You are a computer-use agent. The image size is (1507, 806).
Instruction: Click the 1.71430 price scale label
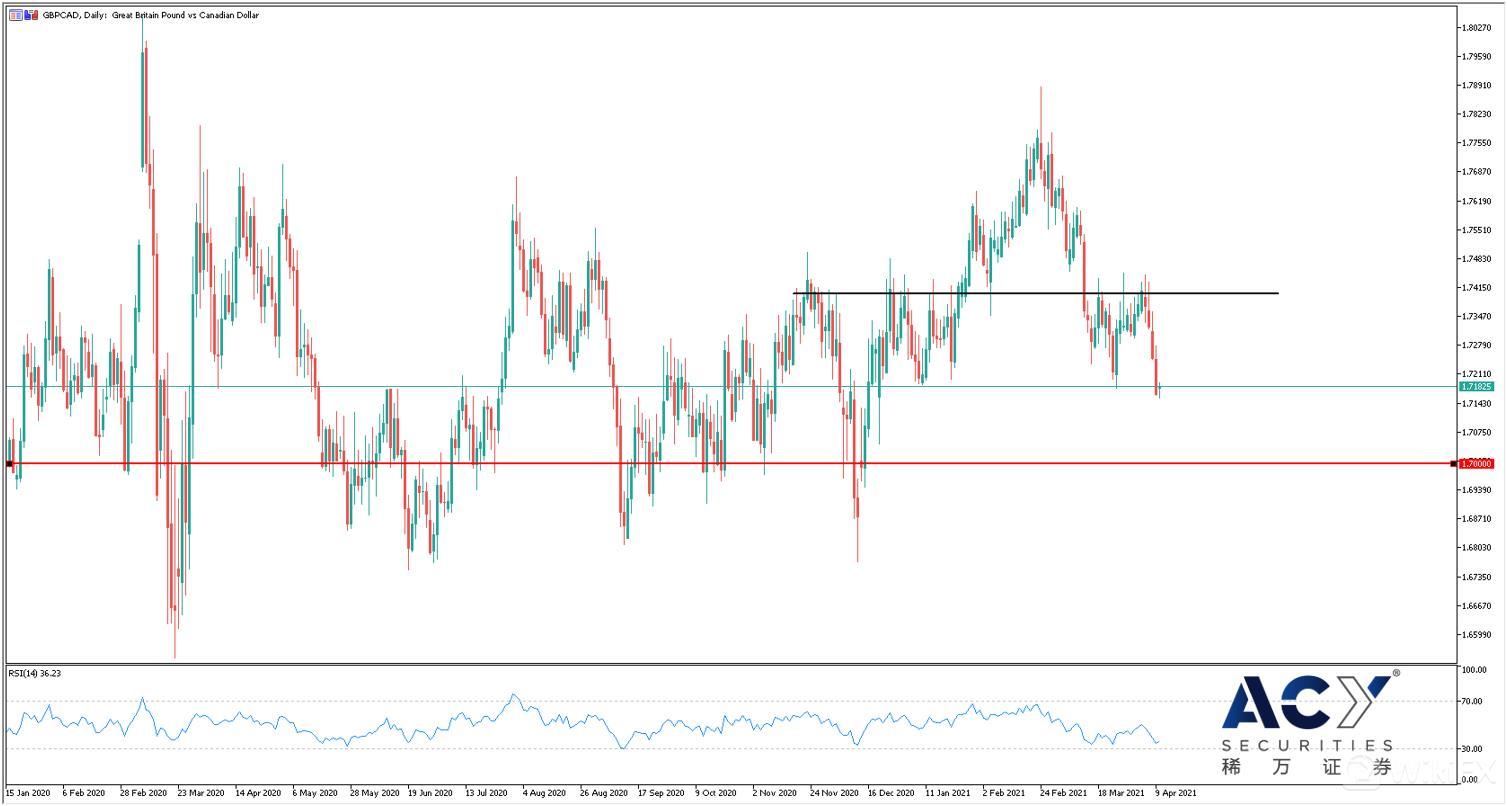click(x=1476, y=403)
